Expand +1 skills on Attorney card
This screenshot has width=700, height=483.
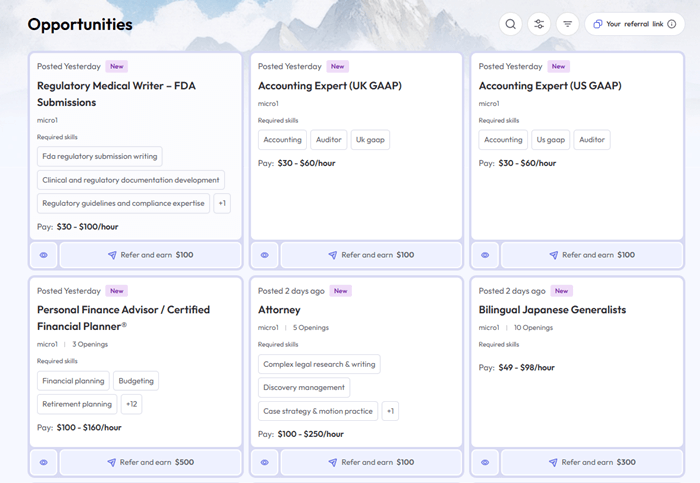click(390, 411)
